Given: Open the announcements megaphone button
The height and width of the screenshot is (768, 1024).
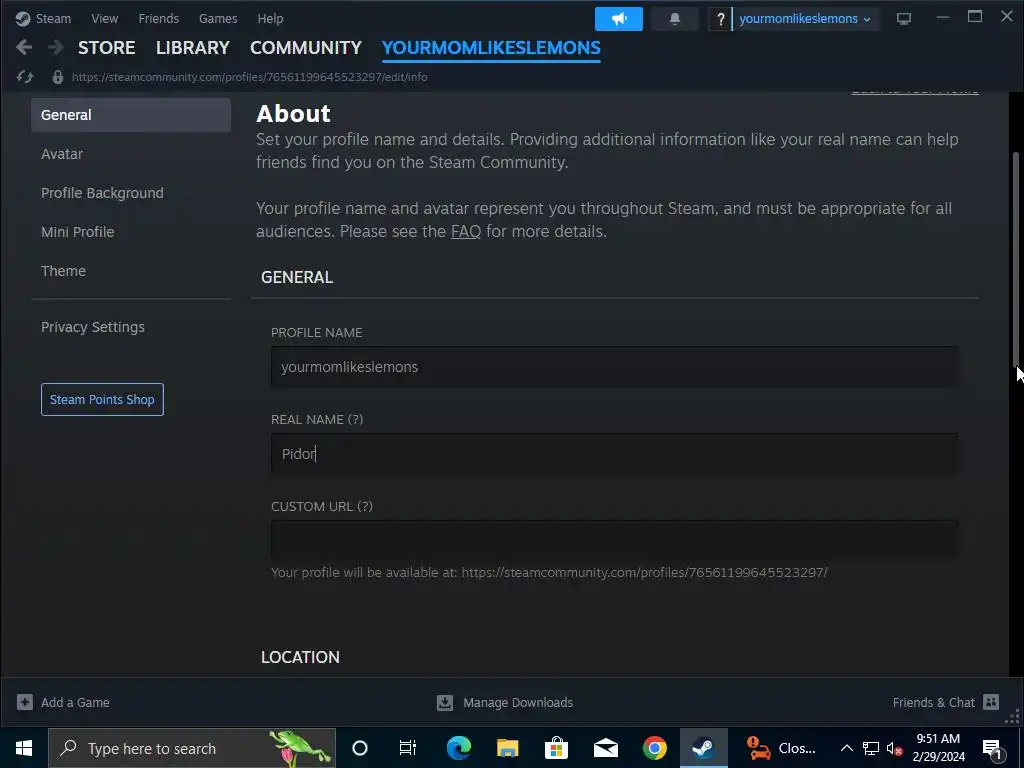Looking at the screenshot, I should coord(618,19).
